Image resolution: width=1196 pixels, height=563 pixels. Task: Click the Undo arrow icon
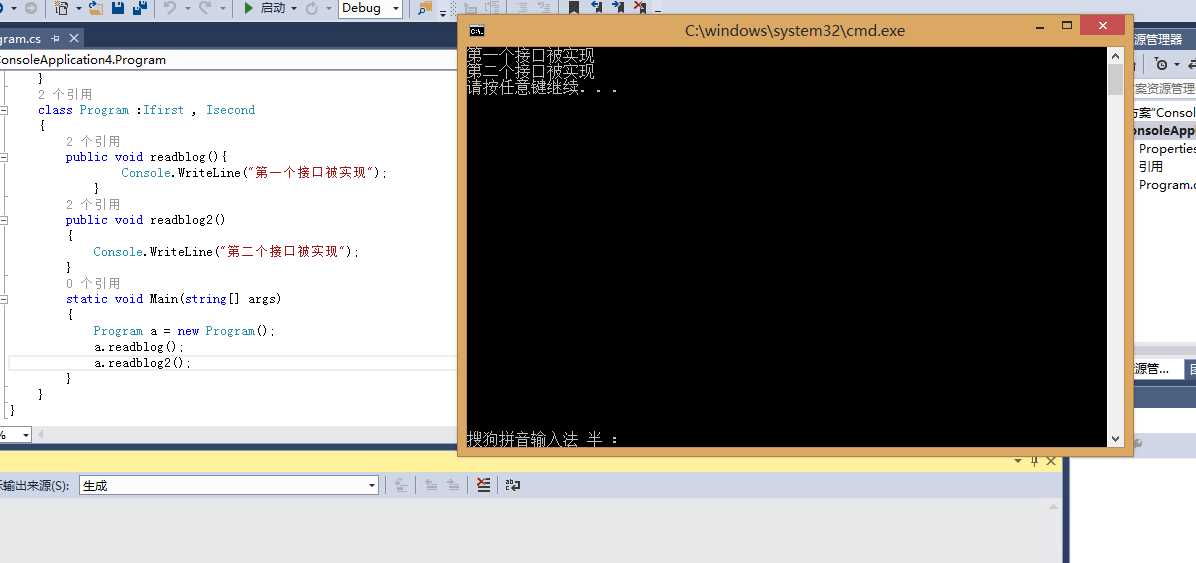click(x=170, y=8)
